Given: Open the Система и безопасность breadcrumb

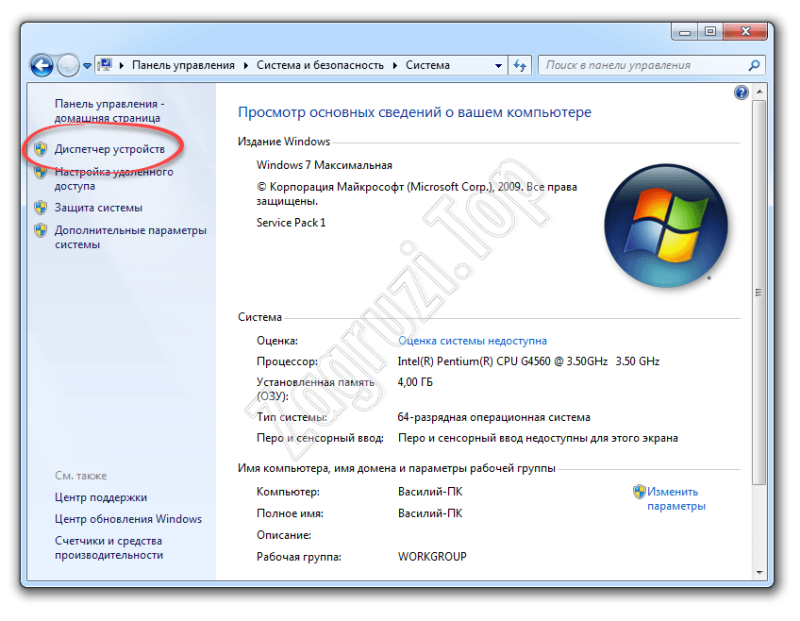Looking at the screenshot, I should pos(320,65).
